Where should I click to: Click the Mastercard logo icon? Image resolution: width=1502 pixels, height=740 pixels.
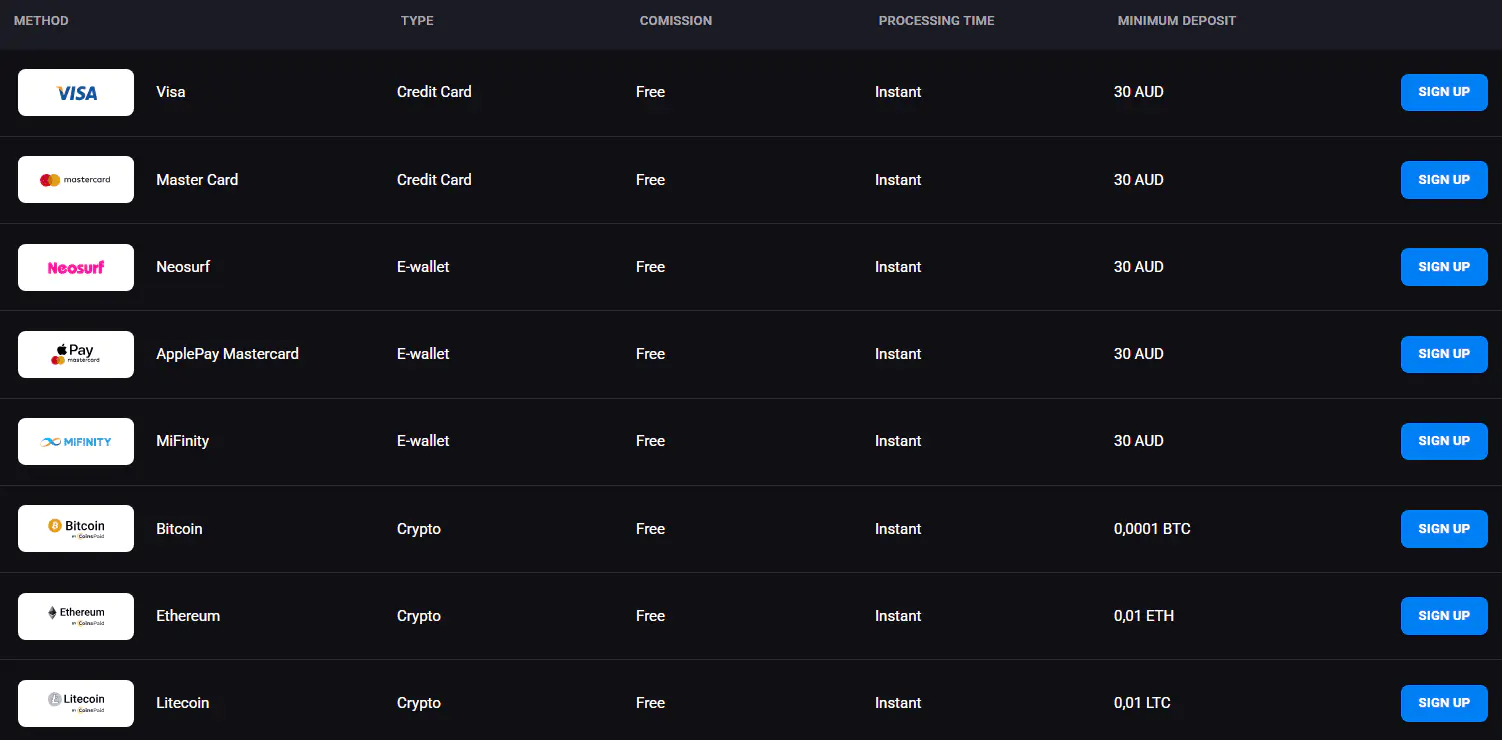(76, 180)
